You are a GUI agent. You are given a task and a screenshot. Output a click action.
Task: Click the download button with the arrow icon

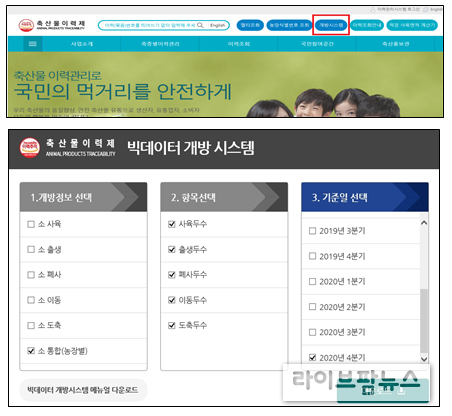pyautogui.click(x=383, y=391)
